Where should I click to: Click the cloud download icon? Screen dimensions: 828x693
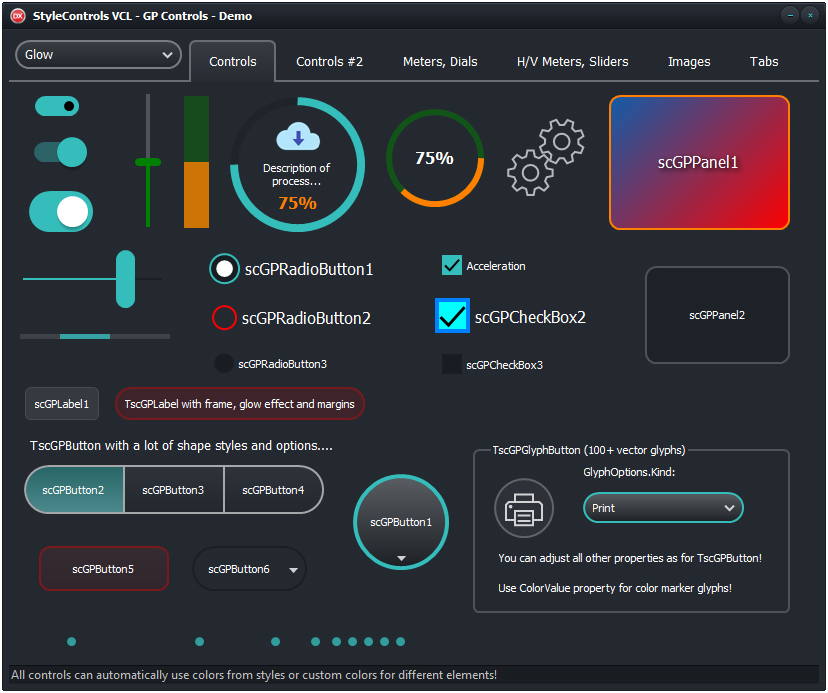click(x=298, y=136)
